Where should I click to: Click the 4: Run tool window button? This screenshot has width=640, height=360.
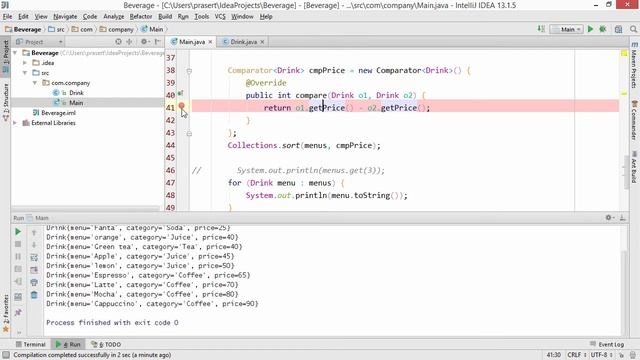(68, 344)
